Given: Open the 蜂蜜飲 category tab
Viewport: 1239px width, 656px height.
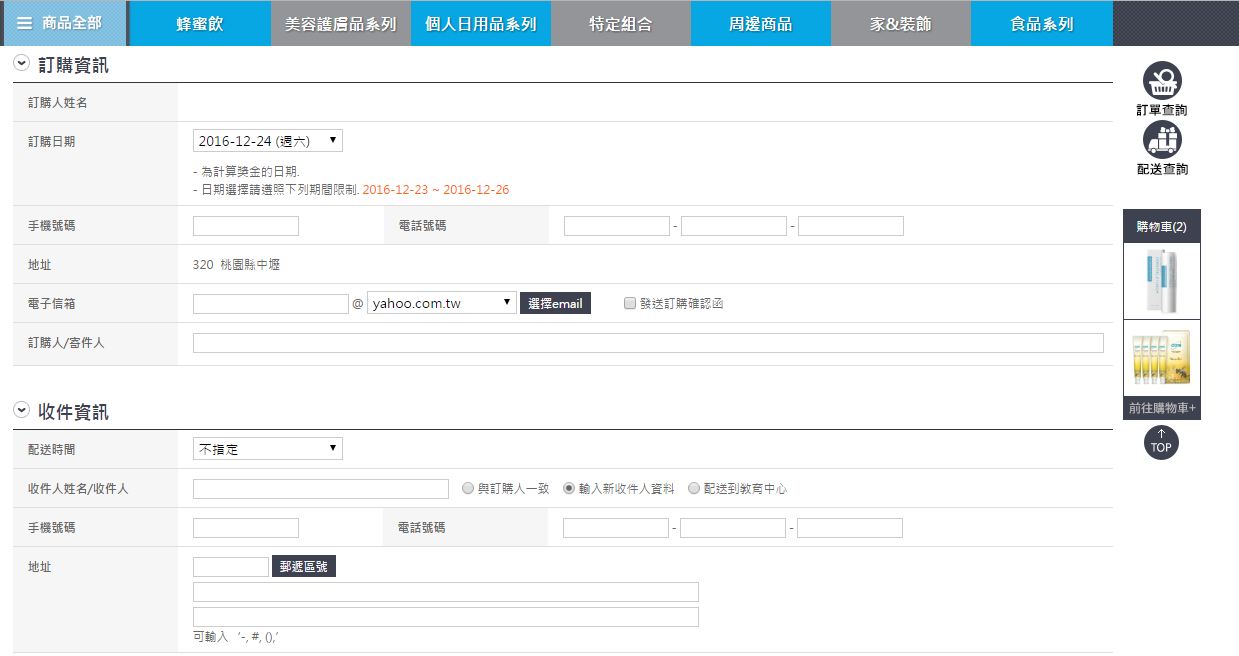Looking at the screenshot, I should click(x=200, y=23).
